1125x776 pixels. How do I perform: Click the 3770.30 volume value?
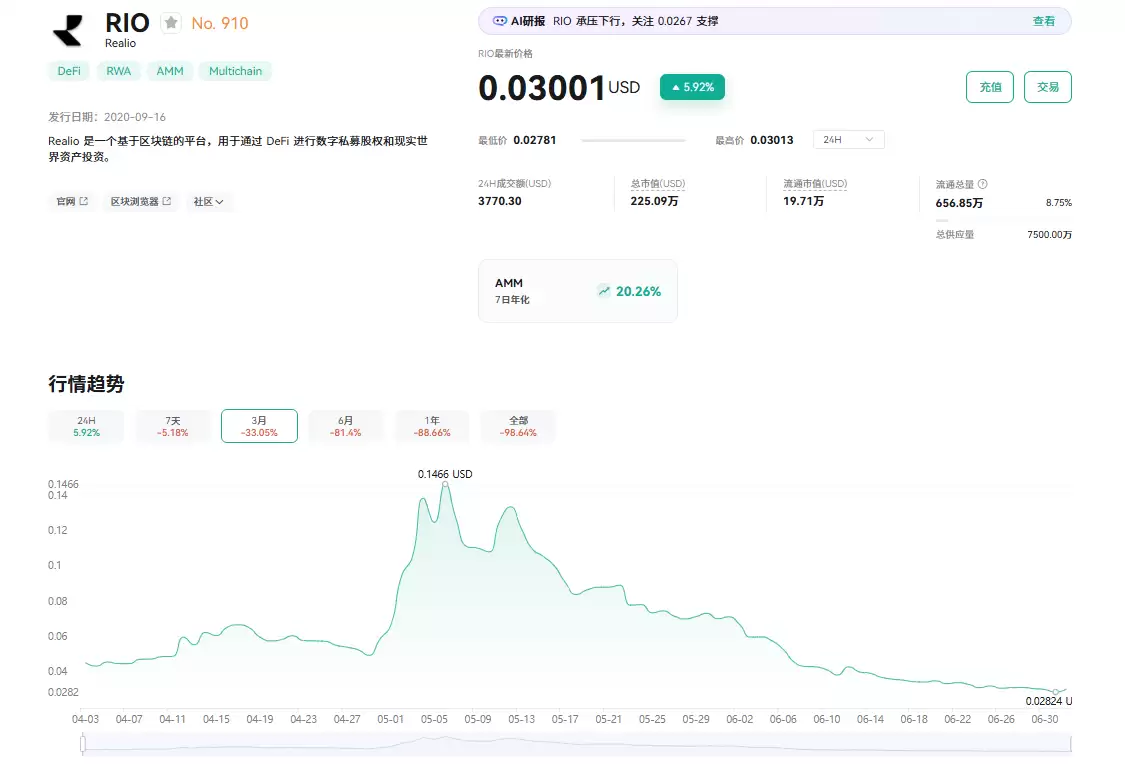500,201
